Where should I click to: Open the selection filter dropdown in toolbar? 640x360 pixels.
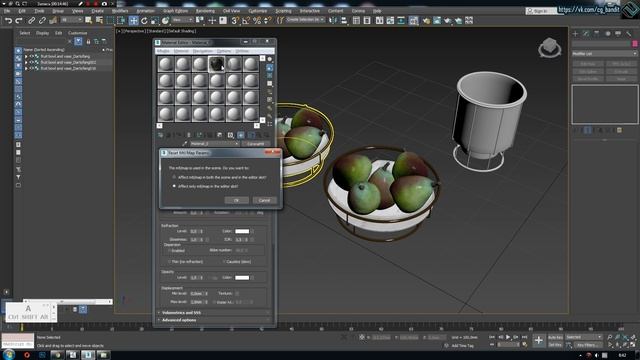tap(71, 20)
